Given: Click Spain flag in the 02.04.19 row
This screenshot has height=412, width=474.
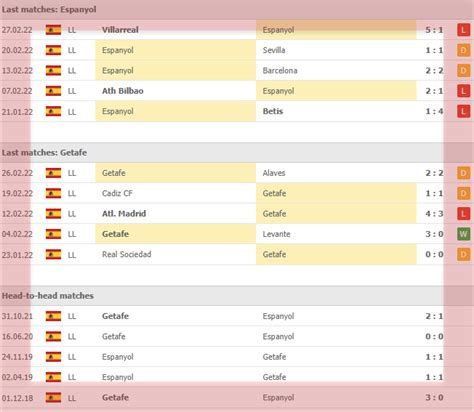Looking at the screenshot, I should (53, 377).
